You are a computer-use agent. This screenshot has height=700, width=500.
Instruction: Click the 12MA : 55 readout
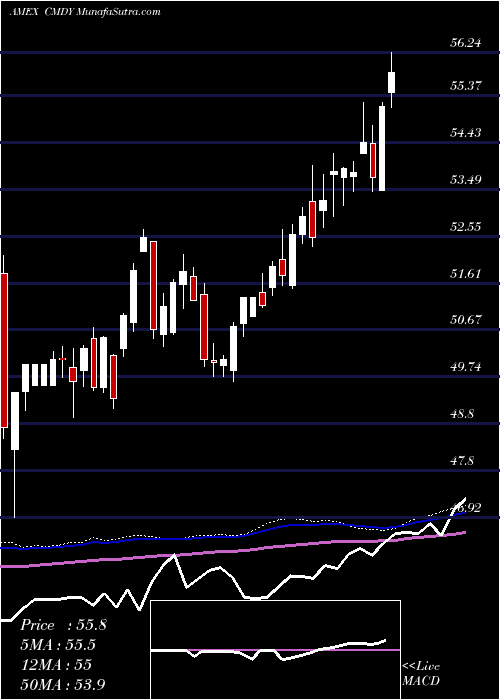[56, 664]
